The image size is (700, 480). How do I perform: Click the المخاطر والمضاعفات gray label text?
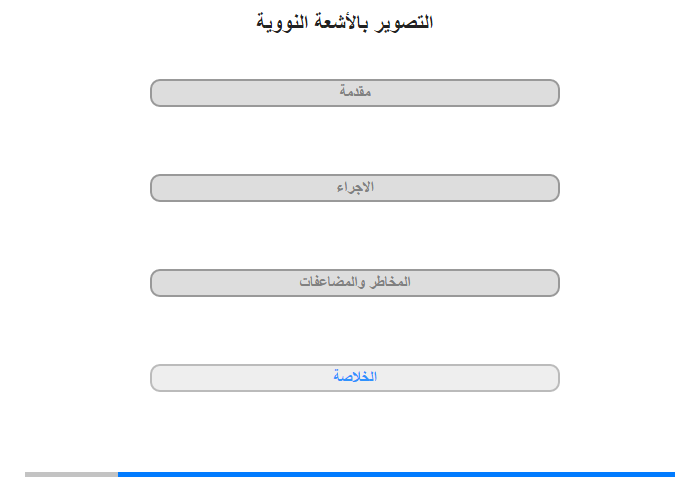(x=355, y=282)
